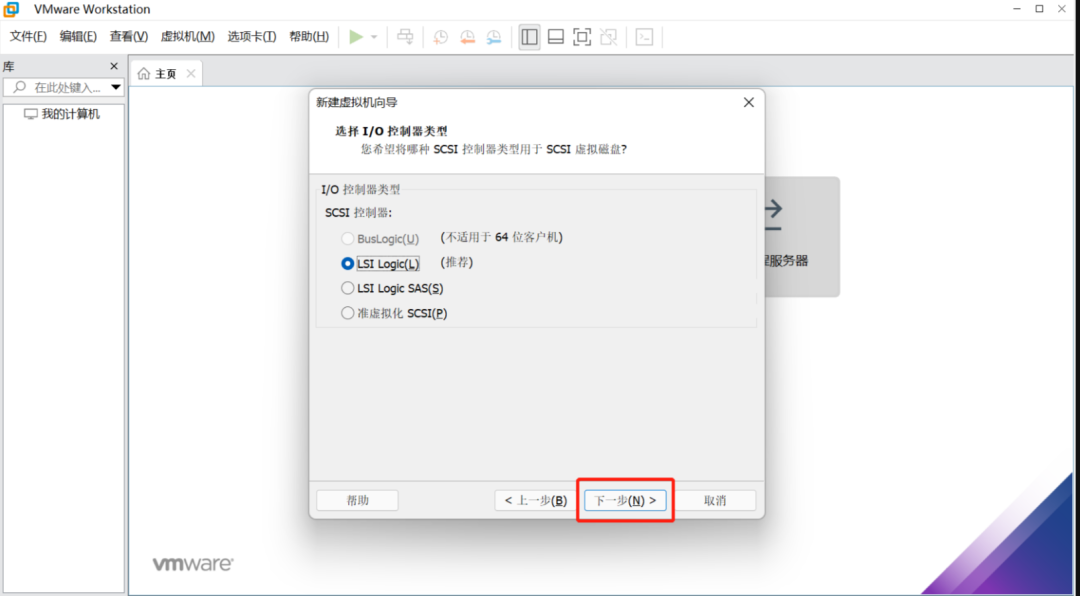Select the LSI Logic SAS(S) radio button
The image size is (1080, 596).
pos(348,288)
